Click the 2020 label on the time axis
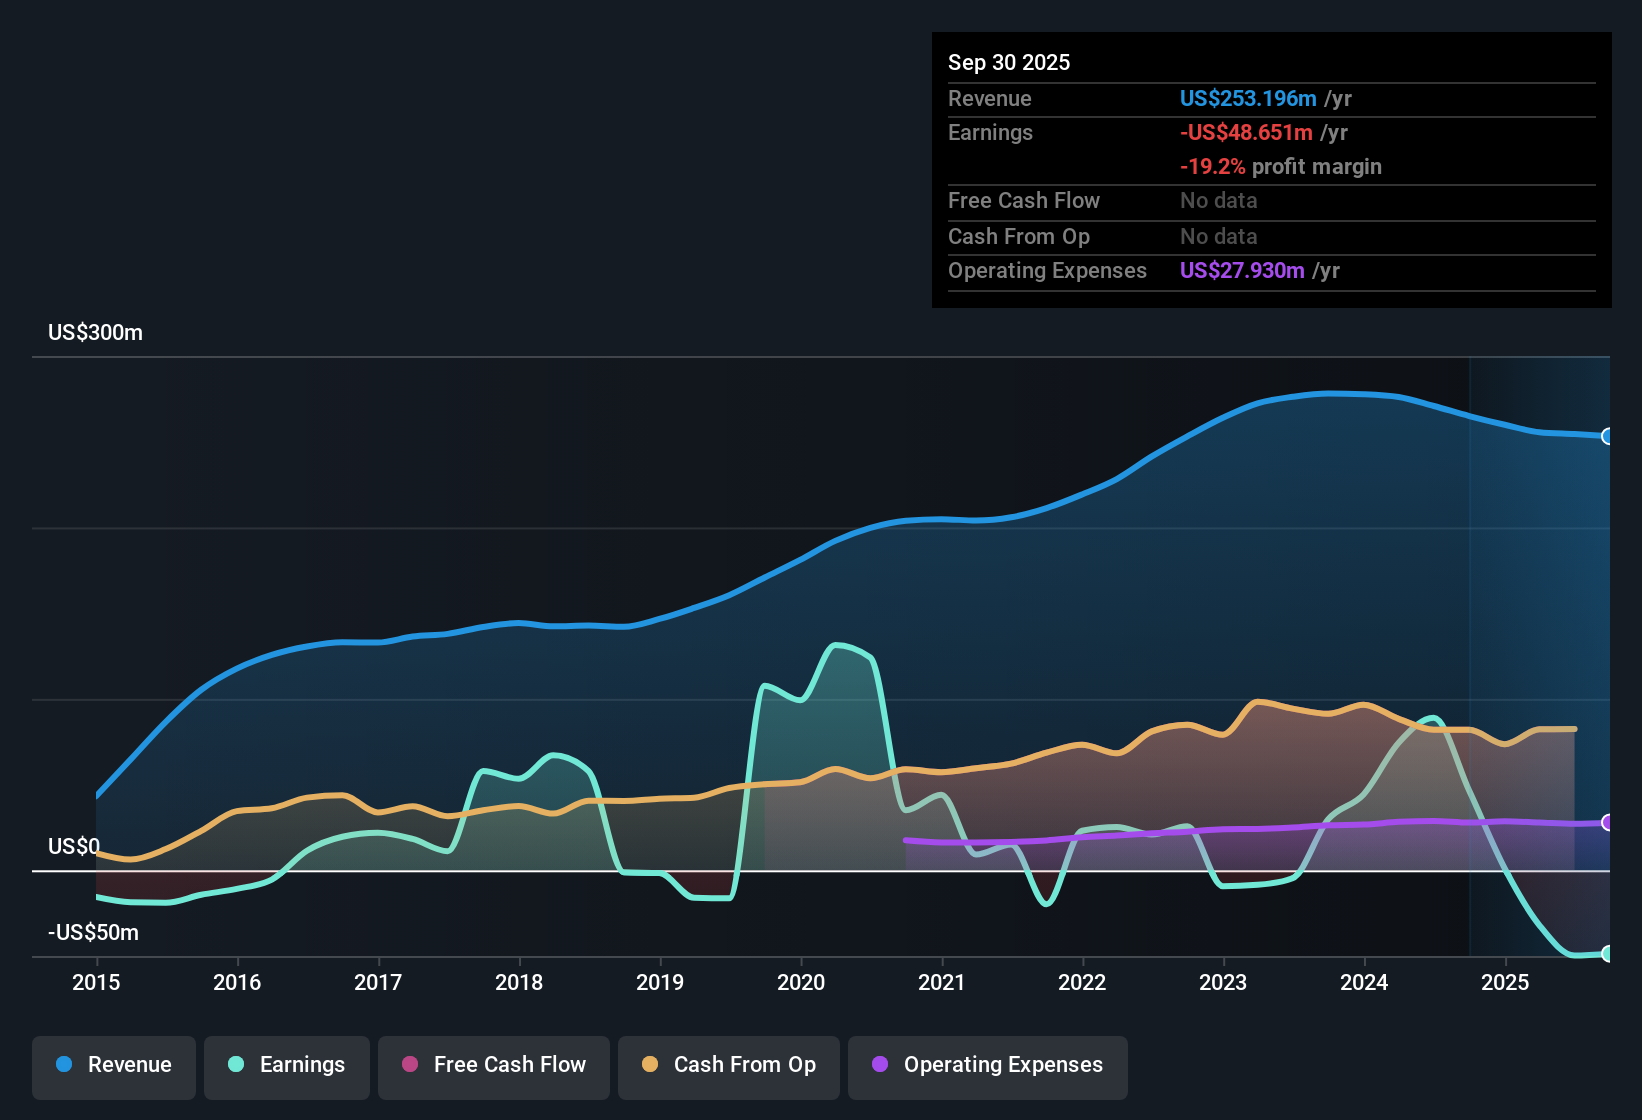1642x1120 pixels. click(x=801, y=983)
